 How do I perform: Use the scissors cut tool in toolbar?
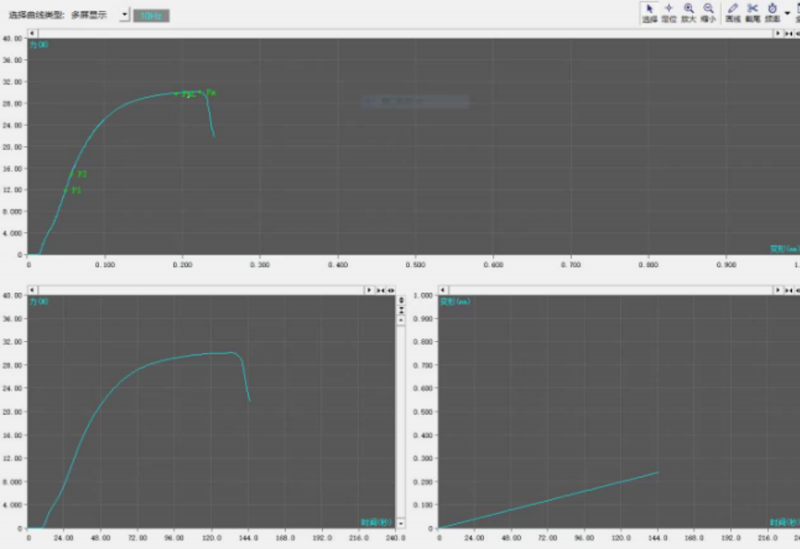point(753,12)
